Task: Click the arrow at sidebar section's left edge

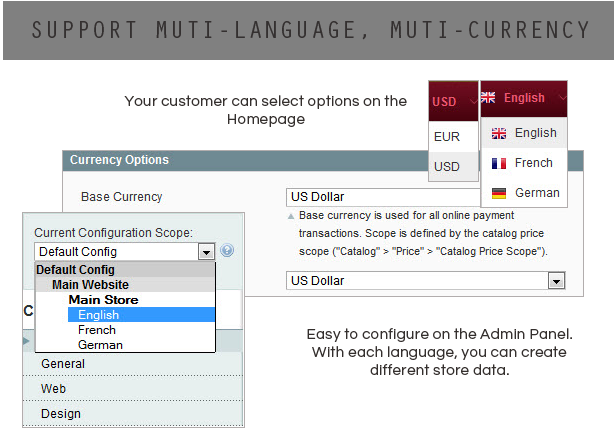Action: click(26, 341)
